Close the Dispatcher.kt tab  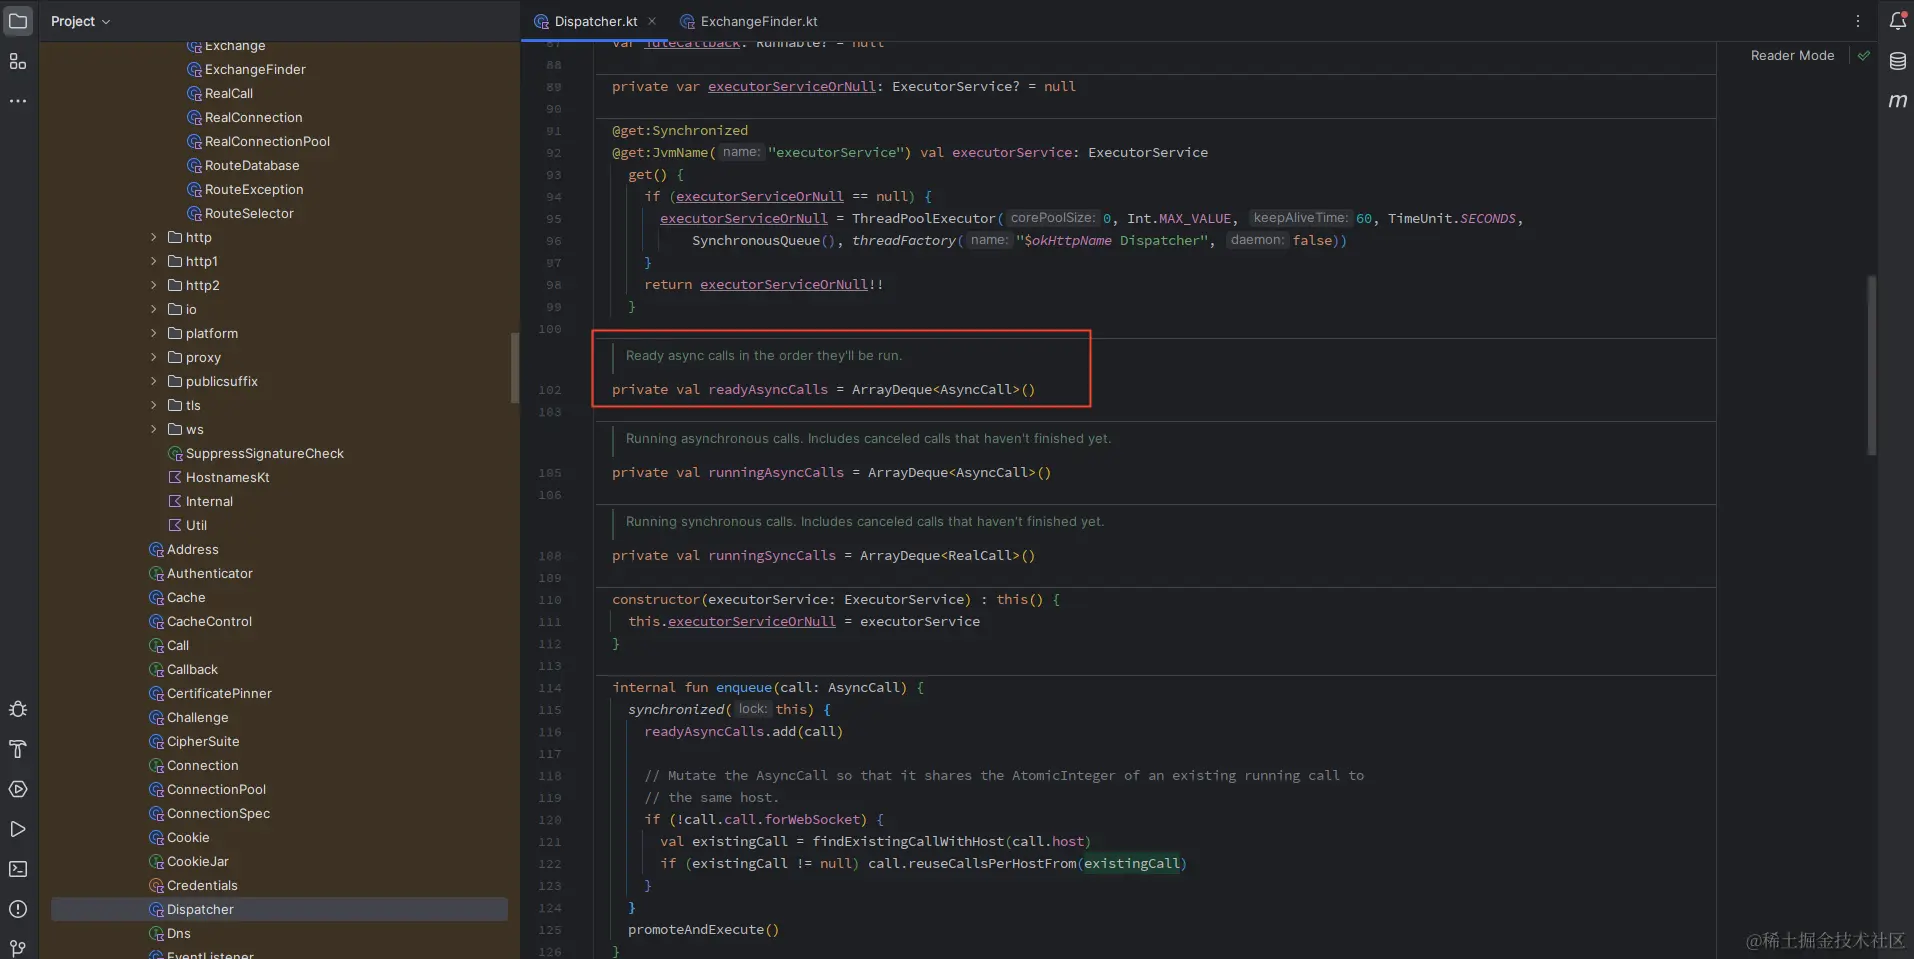652,21
